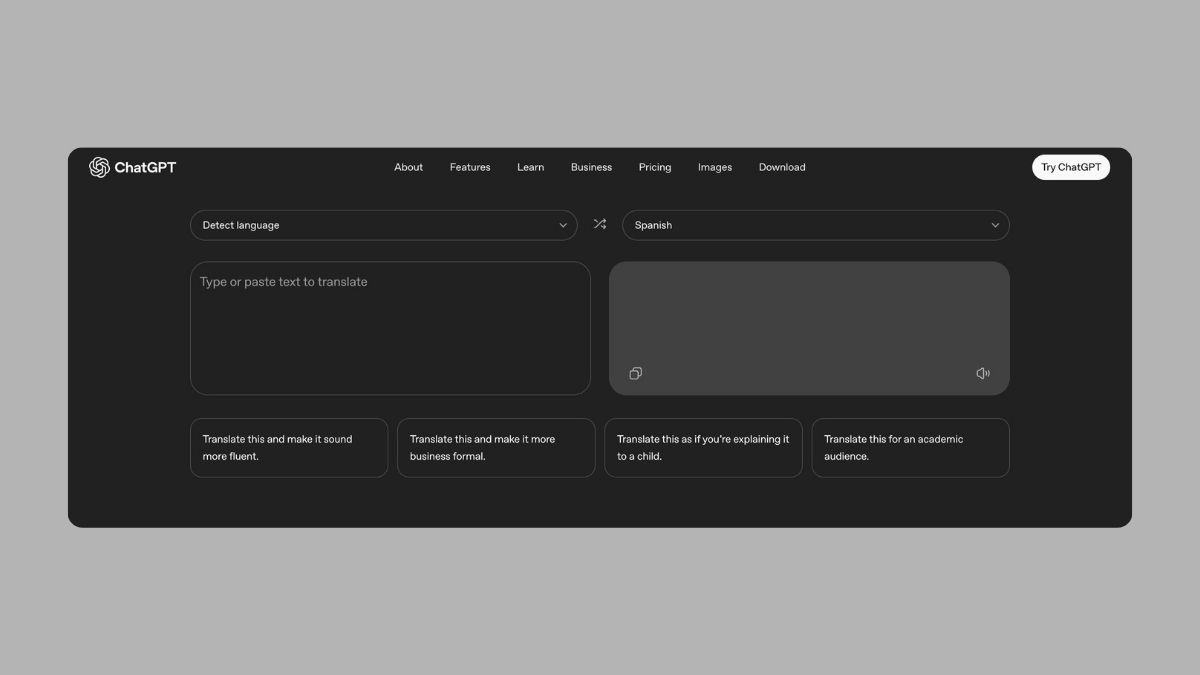Viewport: 1200px width, 675px height.
Task: Open the Business navigation link
Action: click(591, 167)
